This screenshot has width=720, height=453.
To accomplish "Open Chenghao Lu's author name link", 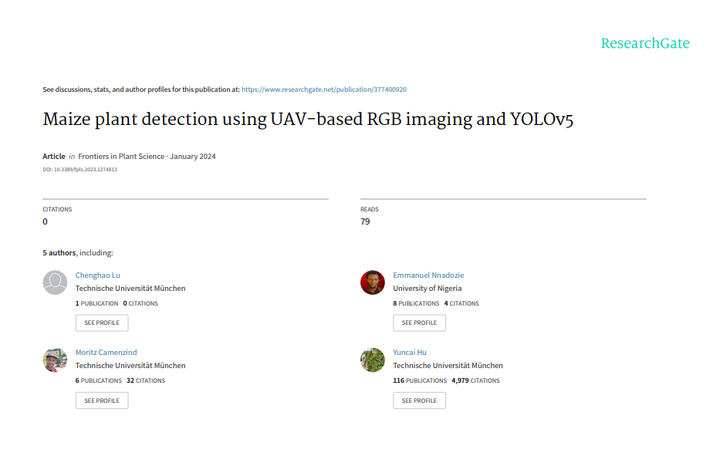I will tap(98, 275).
